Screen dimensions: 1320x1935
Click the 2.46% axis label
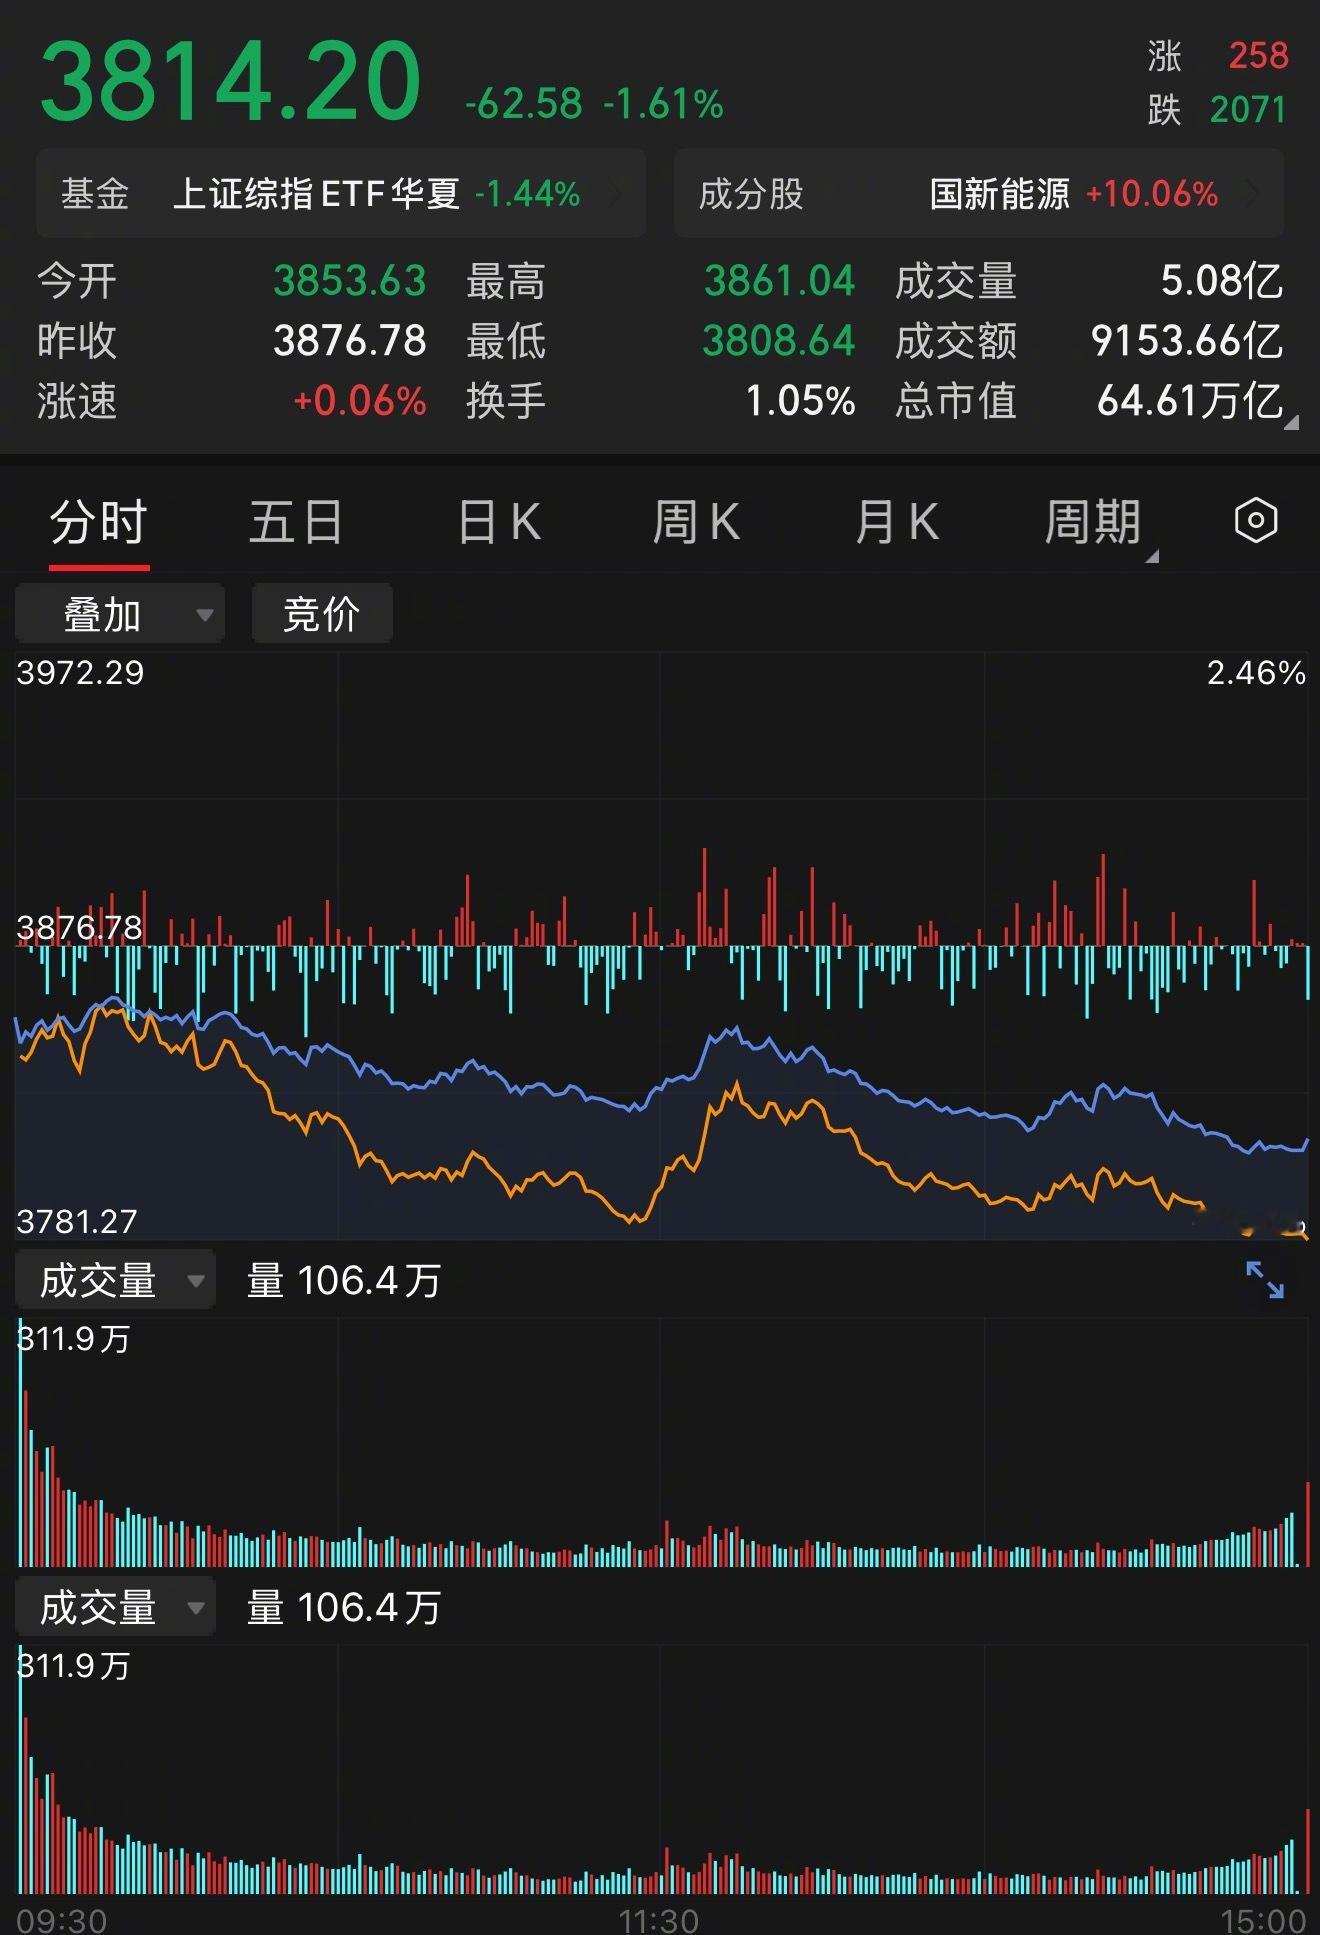(1256, 673)
